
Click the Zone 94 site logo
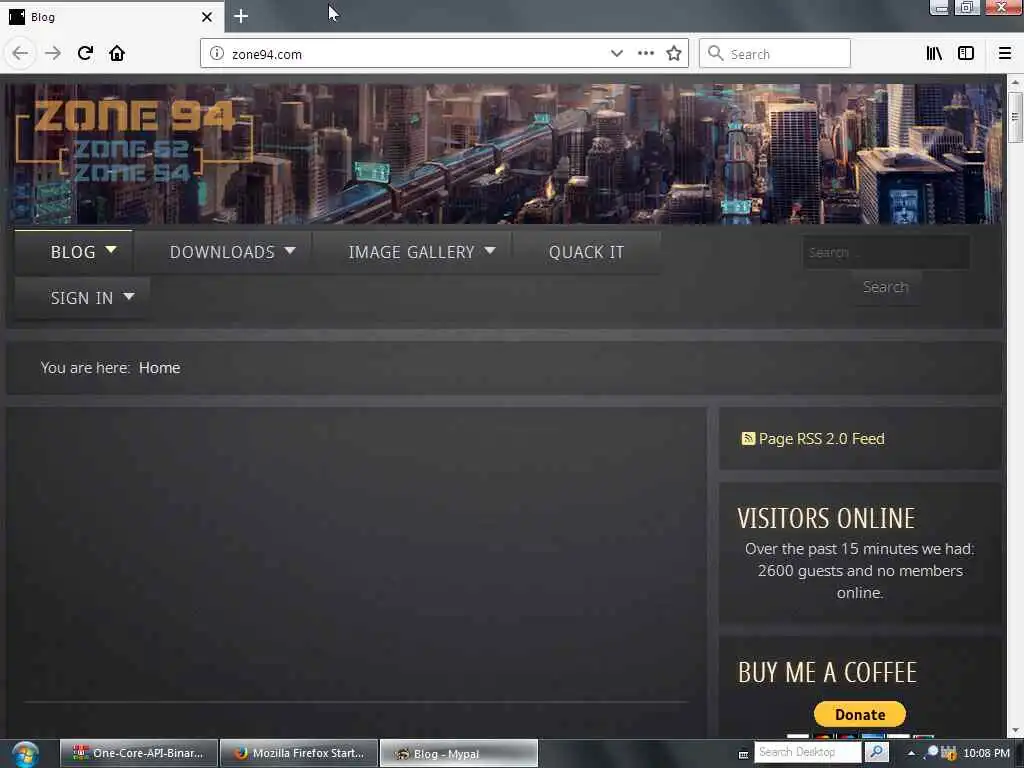pos(134,140)
